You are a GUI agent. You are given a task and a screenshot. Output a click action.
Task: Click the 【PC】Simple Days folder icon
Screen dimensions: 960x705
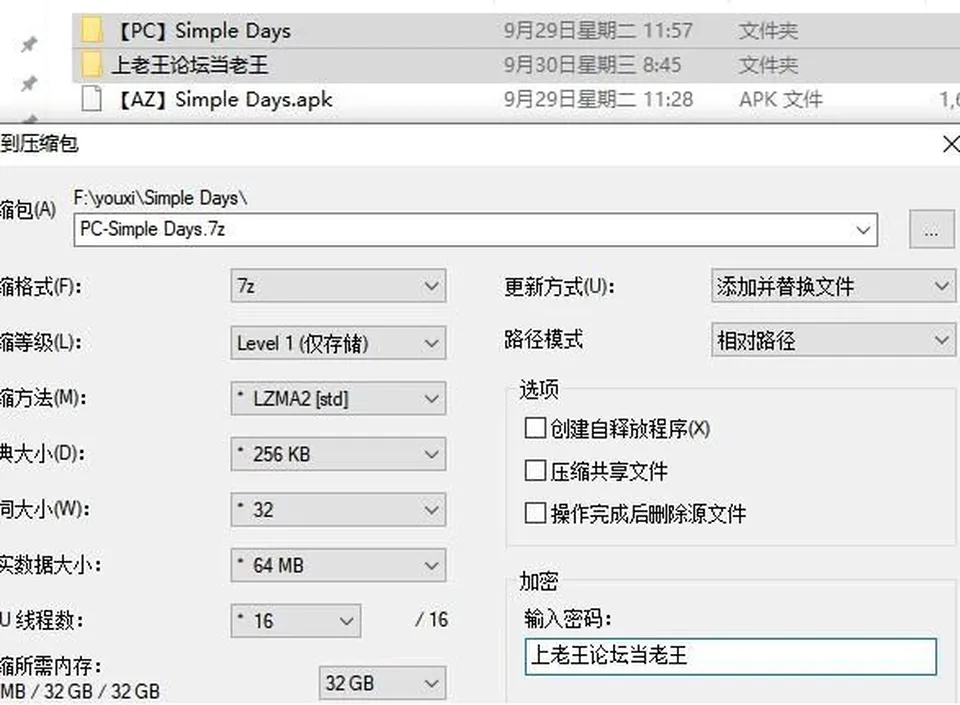(x=92, y=30)
